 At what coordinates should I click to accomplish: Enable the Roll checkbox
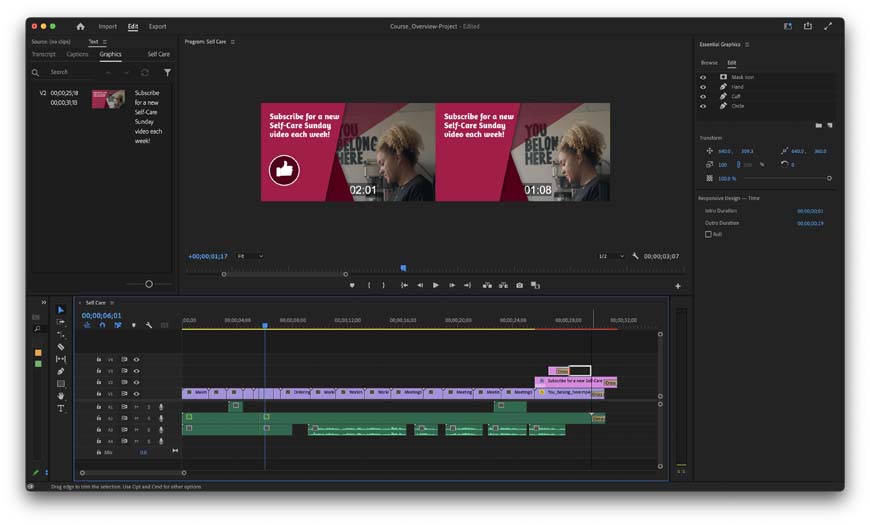709,234
